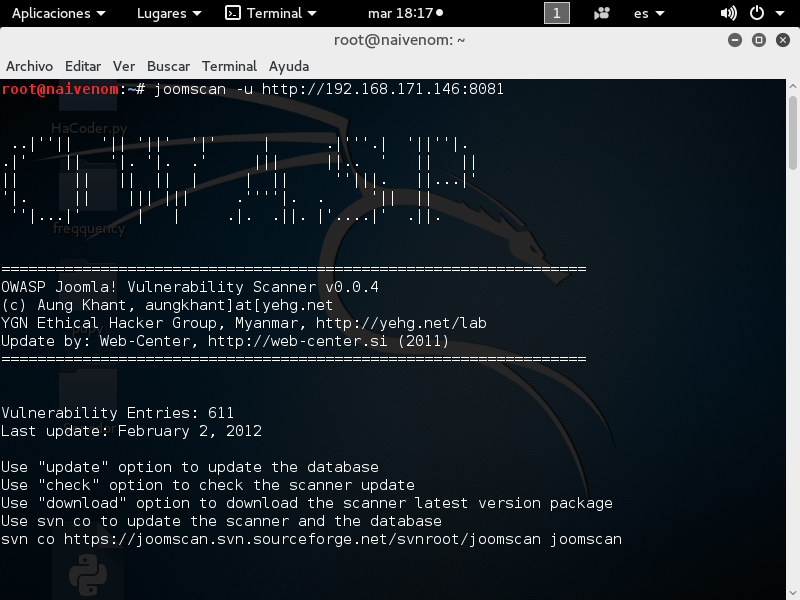Click the Use "update" option line
Viewport: 800px width, 600px height.
190,467
